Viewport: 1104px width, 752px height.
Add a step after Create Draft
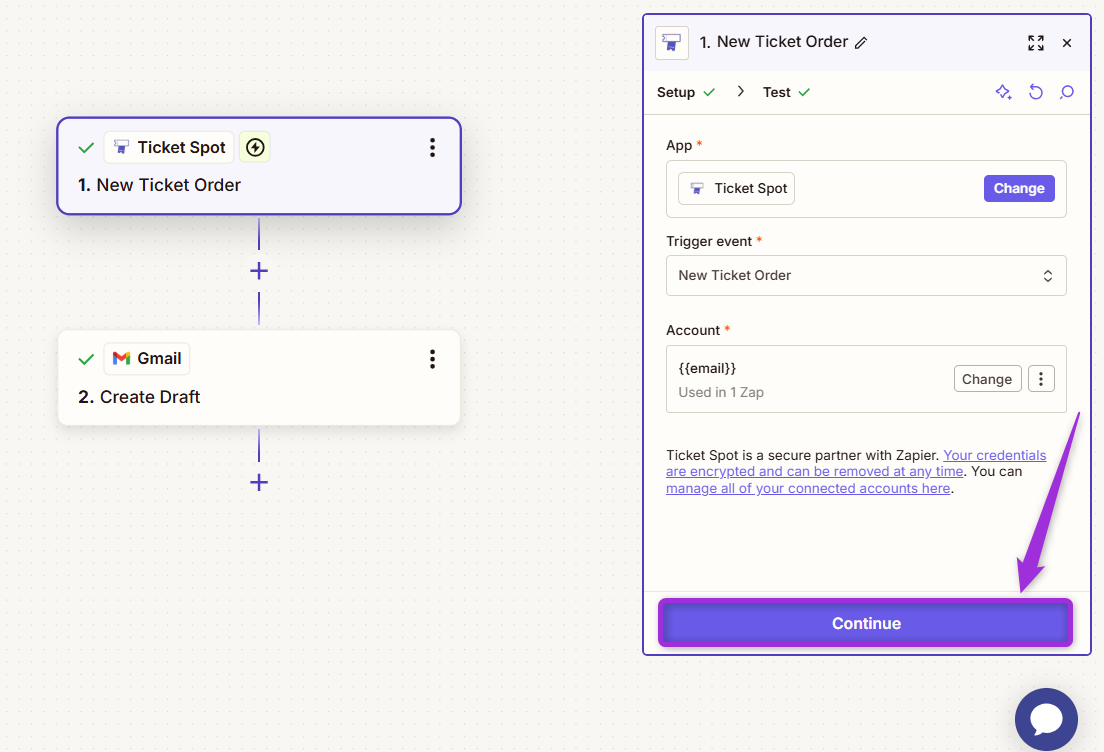tap(259, 482)
